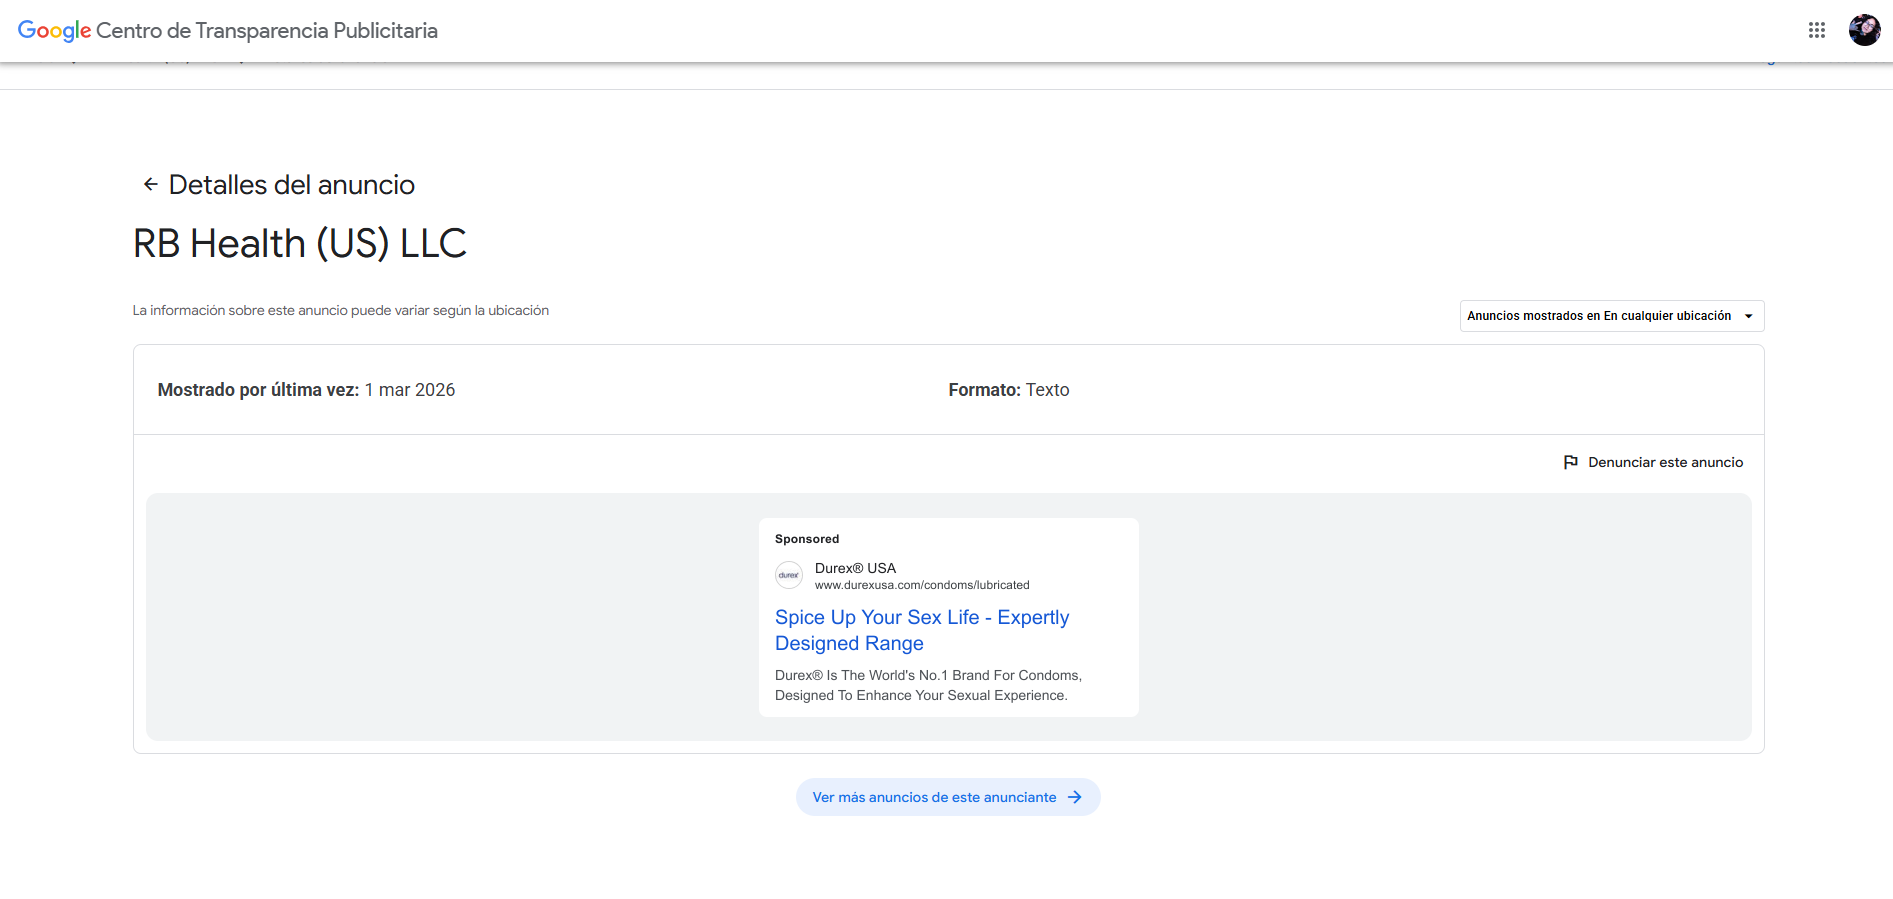Click the right arrow in Ver más anuncios

[x=1075, y=797]
